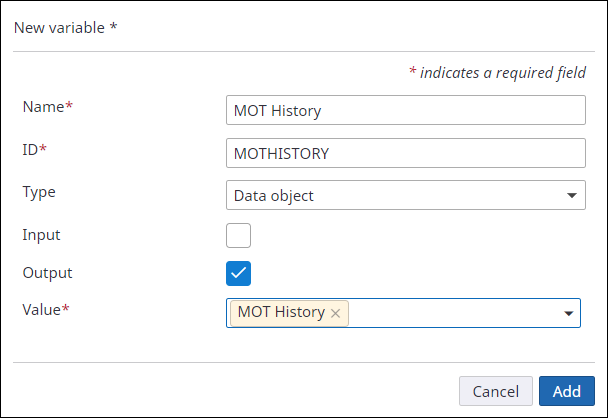The height and width of the screenshot is (418, 608).
Task: Click the 'Input' label text
Action: [x=41, y=234]
